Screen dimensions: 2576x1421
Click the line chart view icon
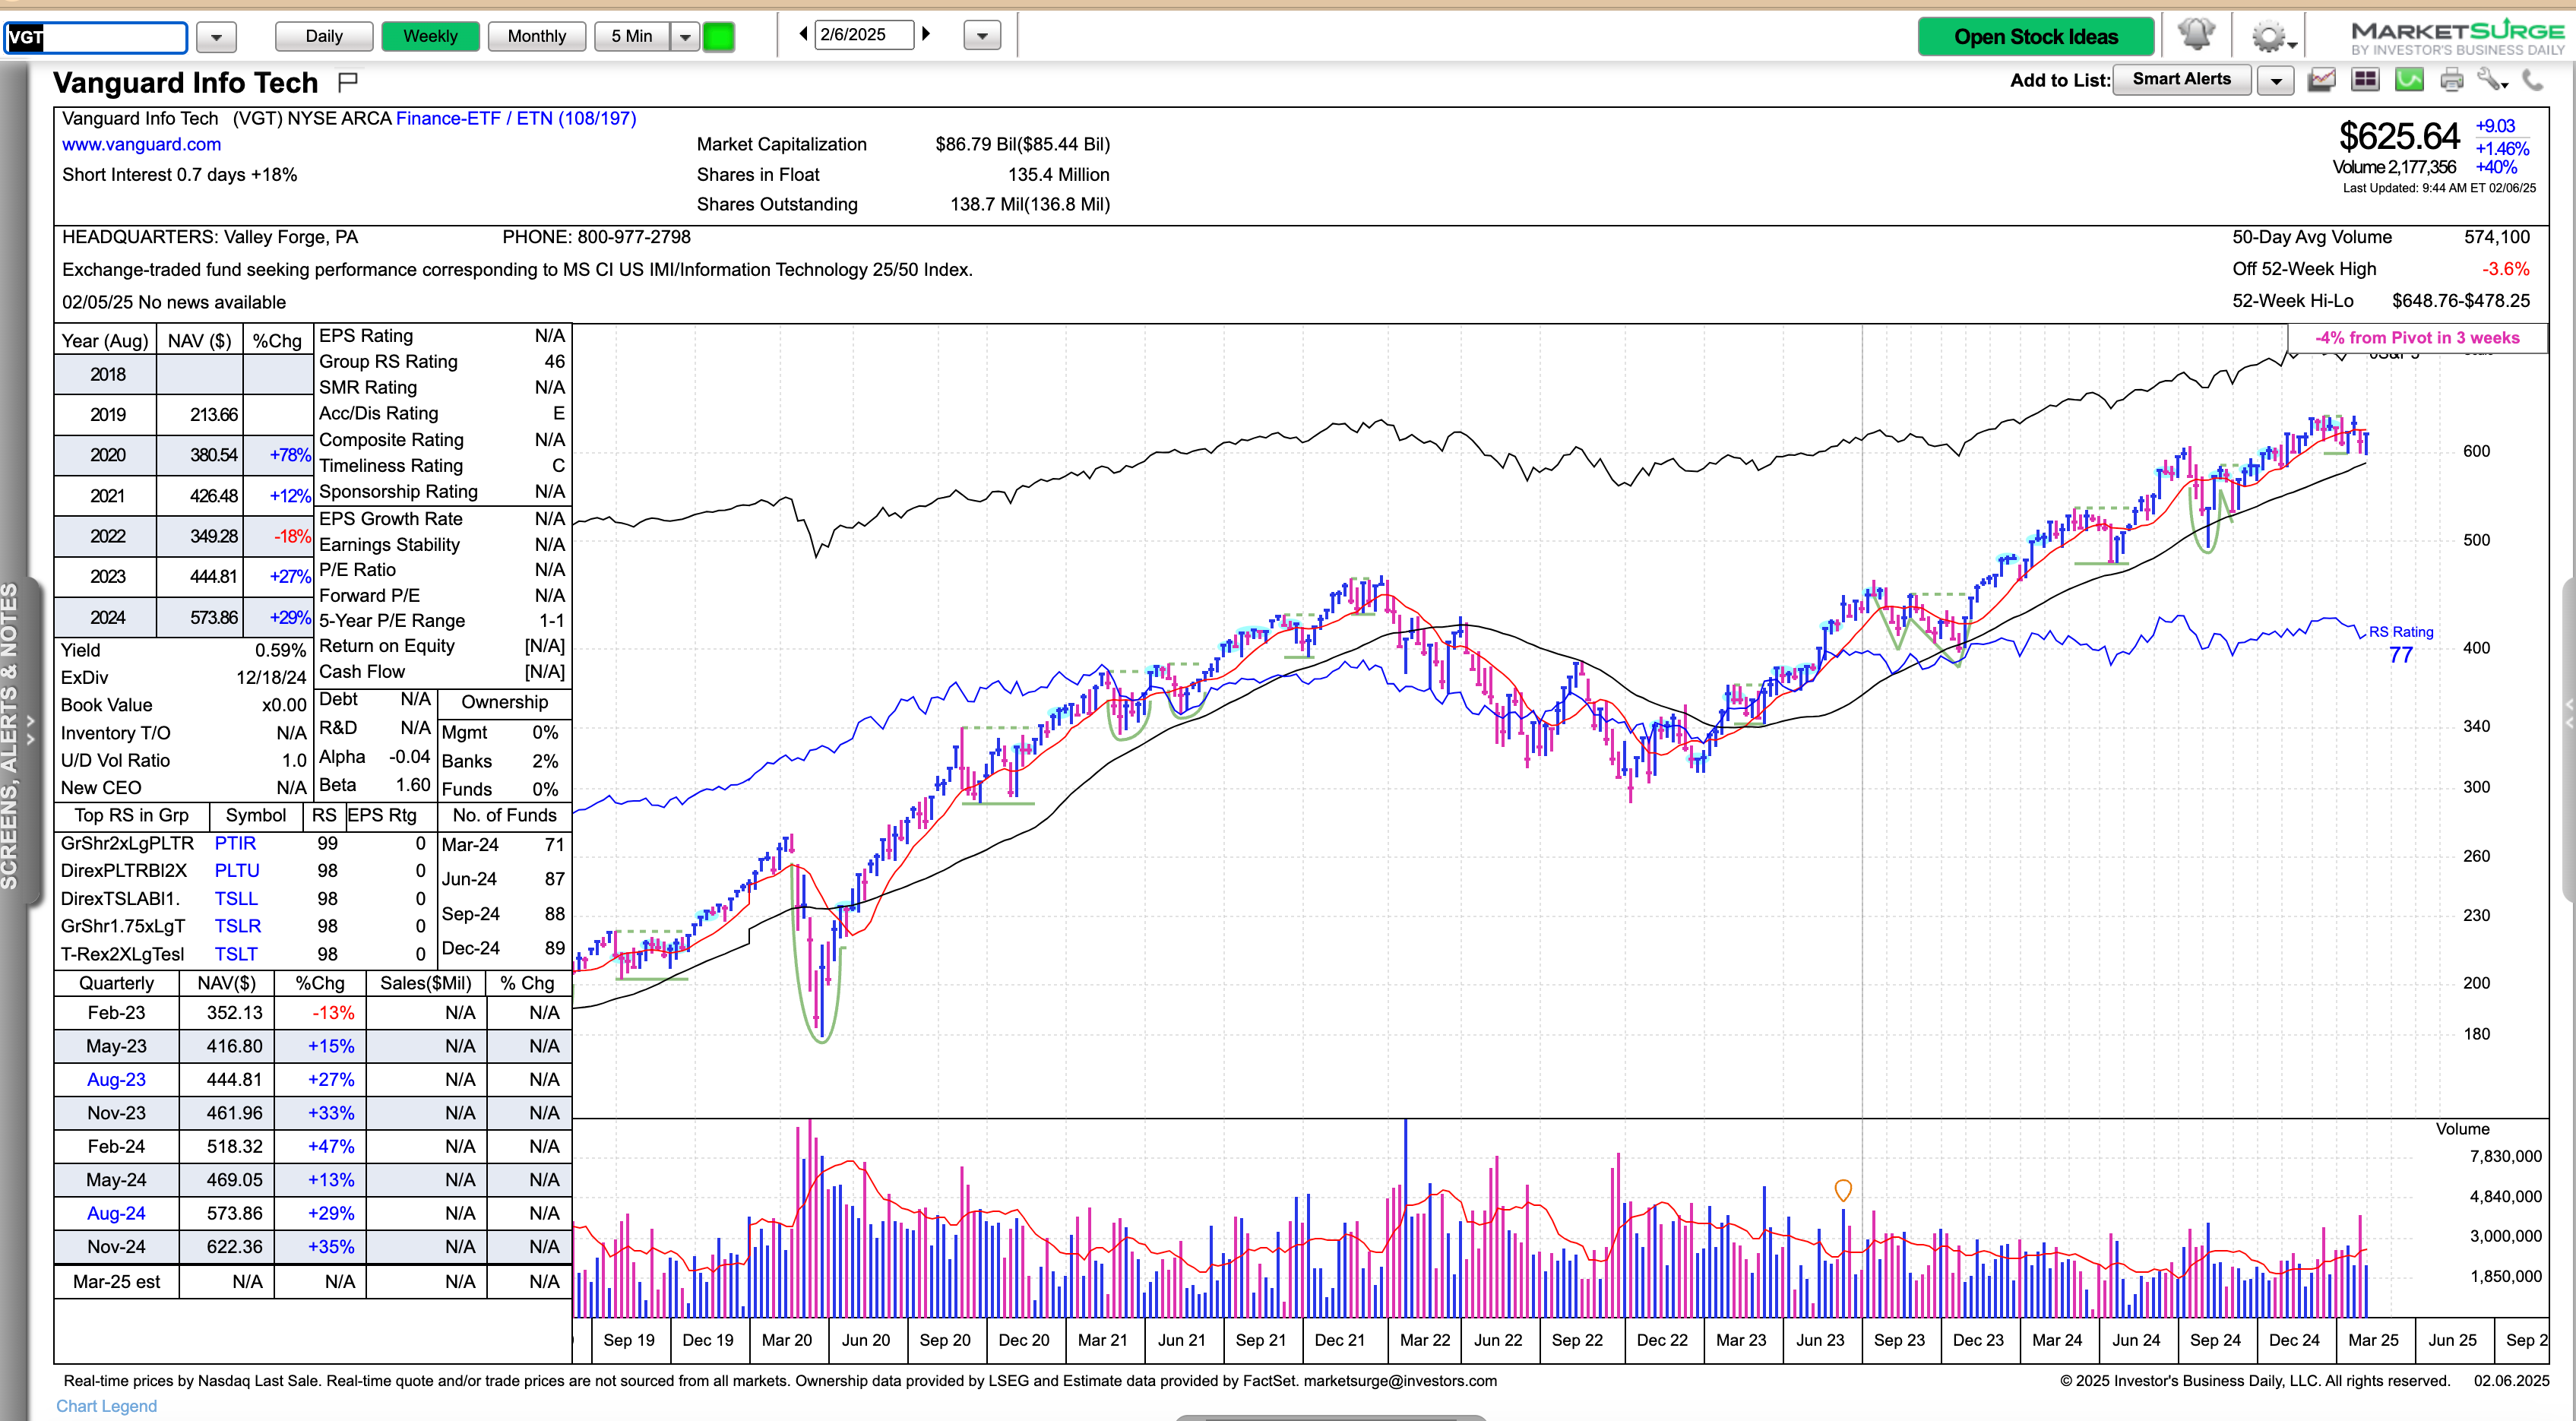(x=2321, y=80)
